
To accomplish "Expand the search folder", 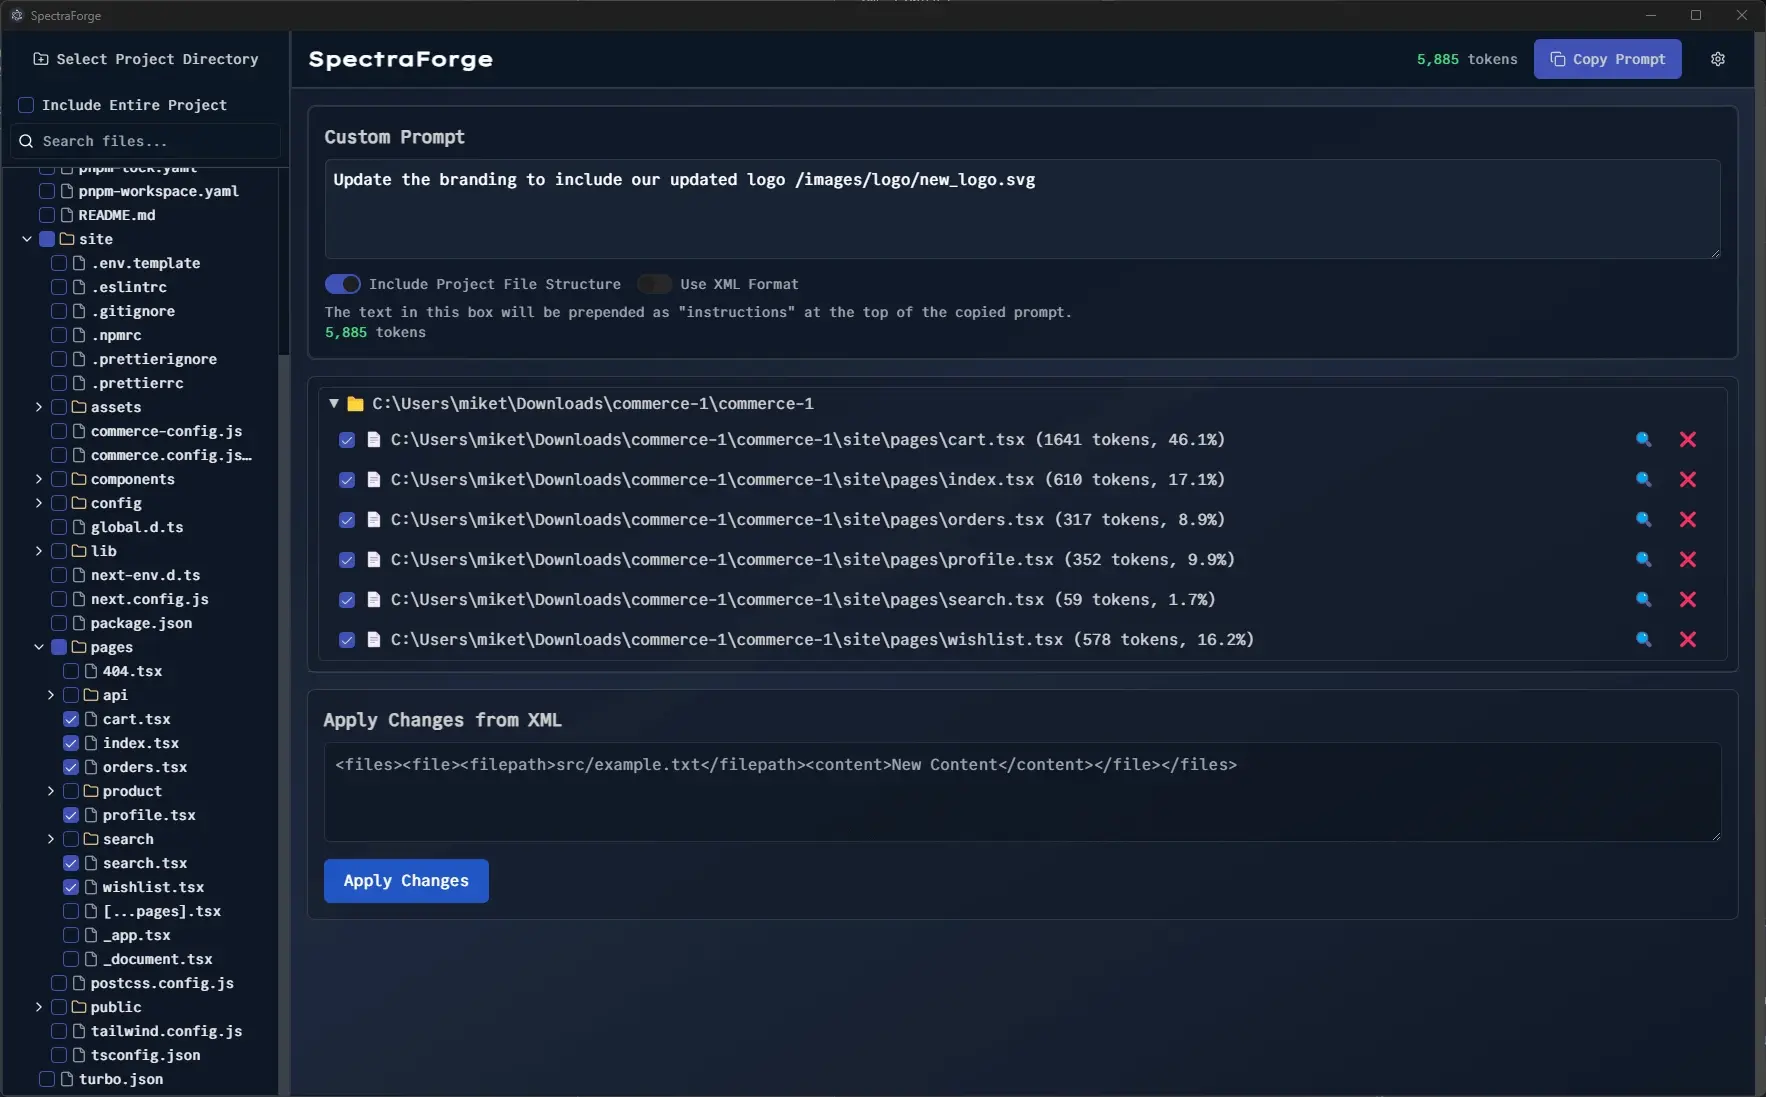I will pyautogui.click(x=51, y=839).
